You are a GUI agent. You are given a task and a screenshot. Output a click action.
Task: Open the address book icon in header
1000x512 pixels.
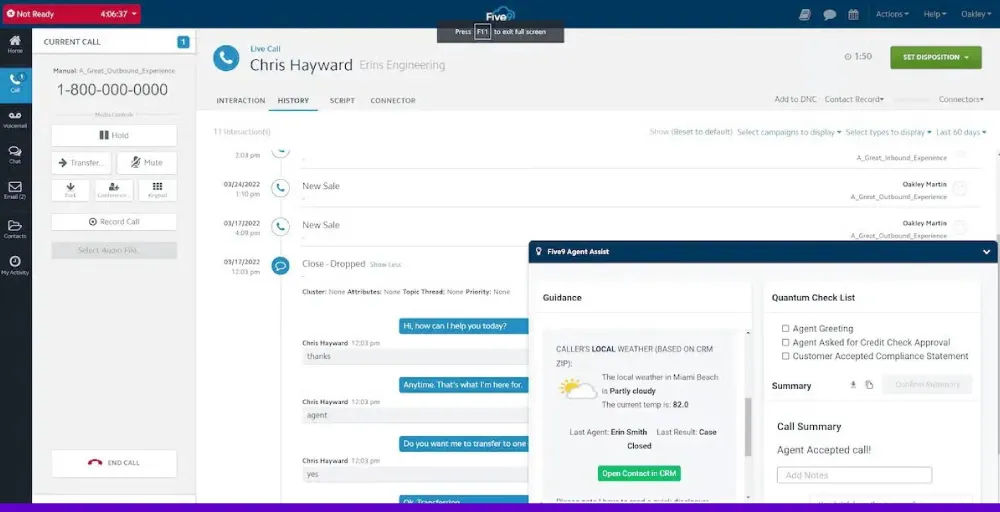point(805,14)
